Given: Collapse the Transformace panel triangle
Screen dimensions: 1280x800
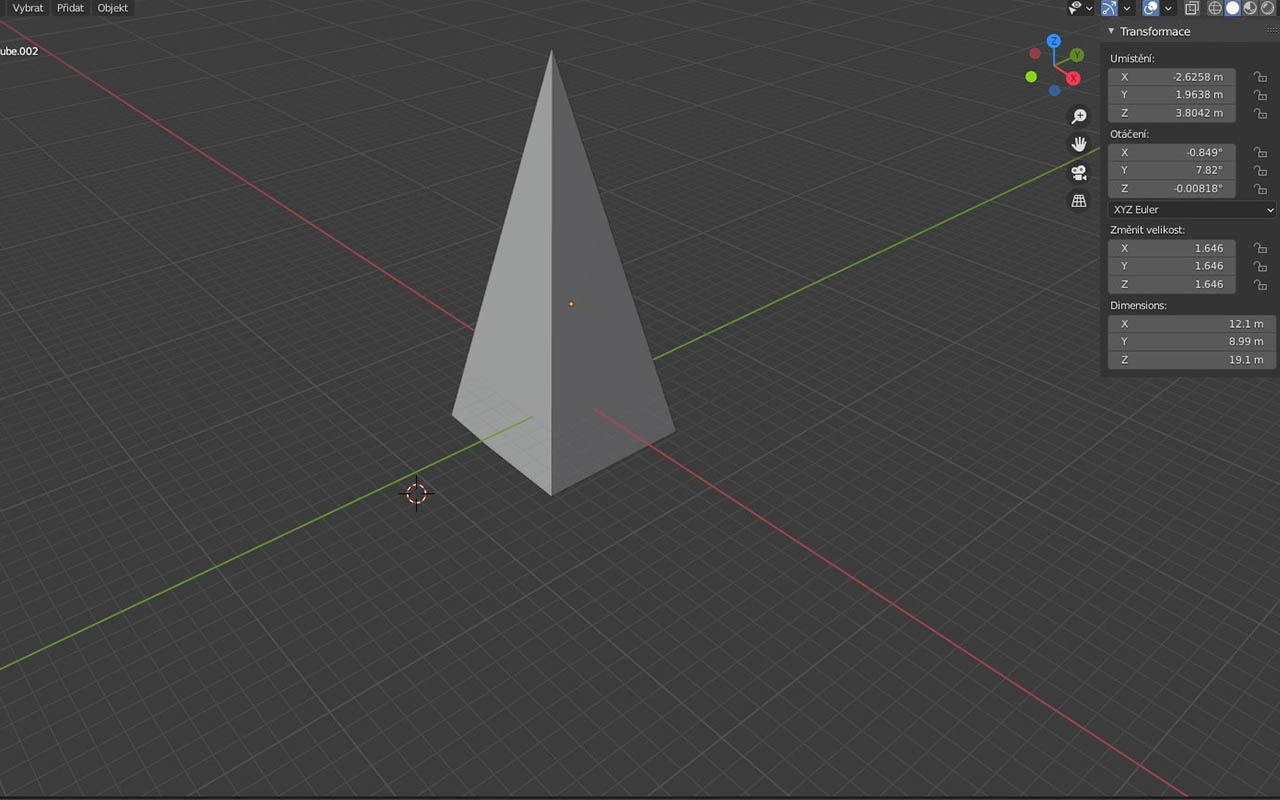Looking at the screenshot, I should tap(1111, 31).
